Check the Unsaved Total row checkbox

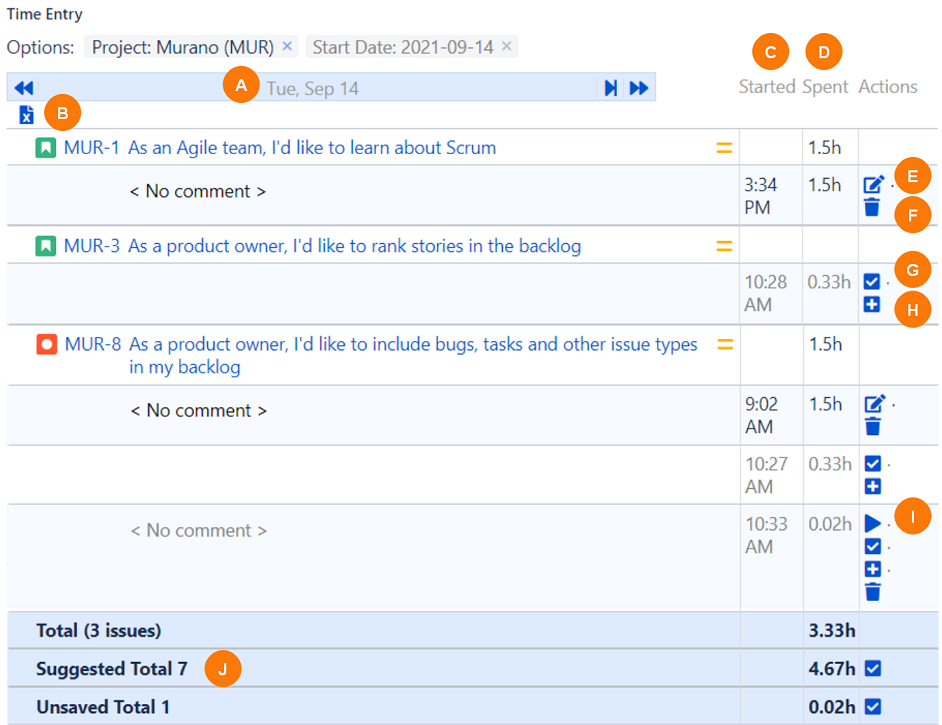click(873, 707)
